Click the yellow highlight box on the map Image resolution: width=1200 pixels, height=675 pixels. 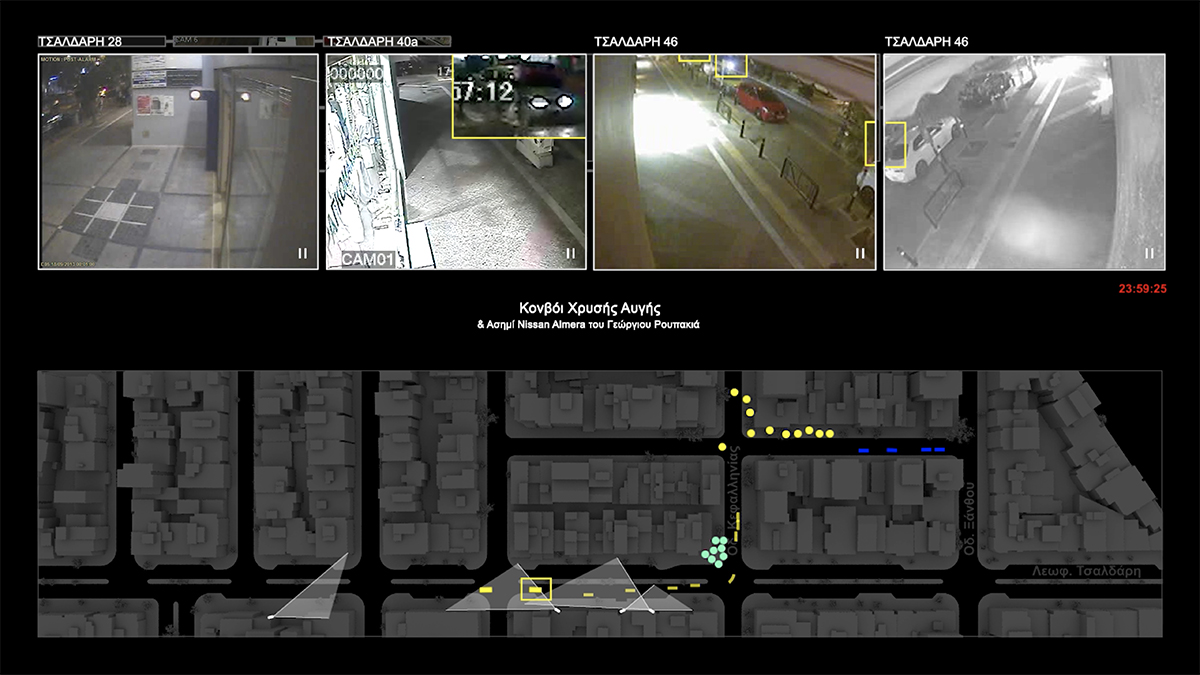pyautogui.click(x=536, y=589)
